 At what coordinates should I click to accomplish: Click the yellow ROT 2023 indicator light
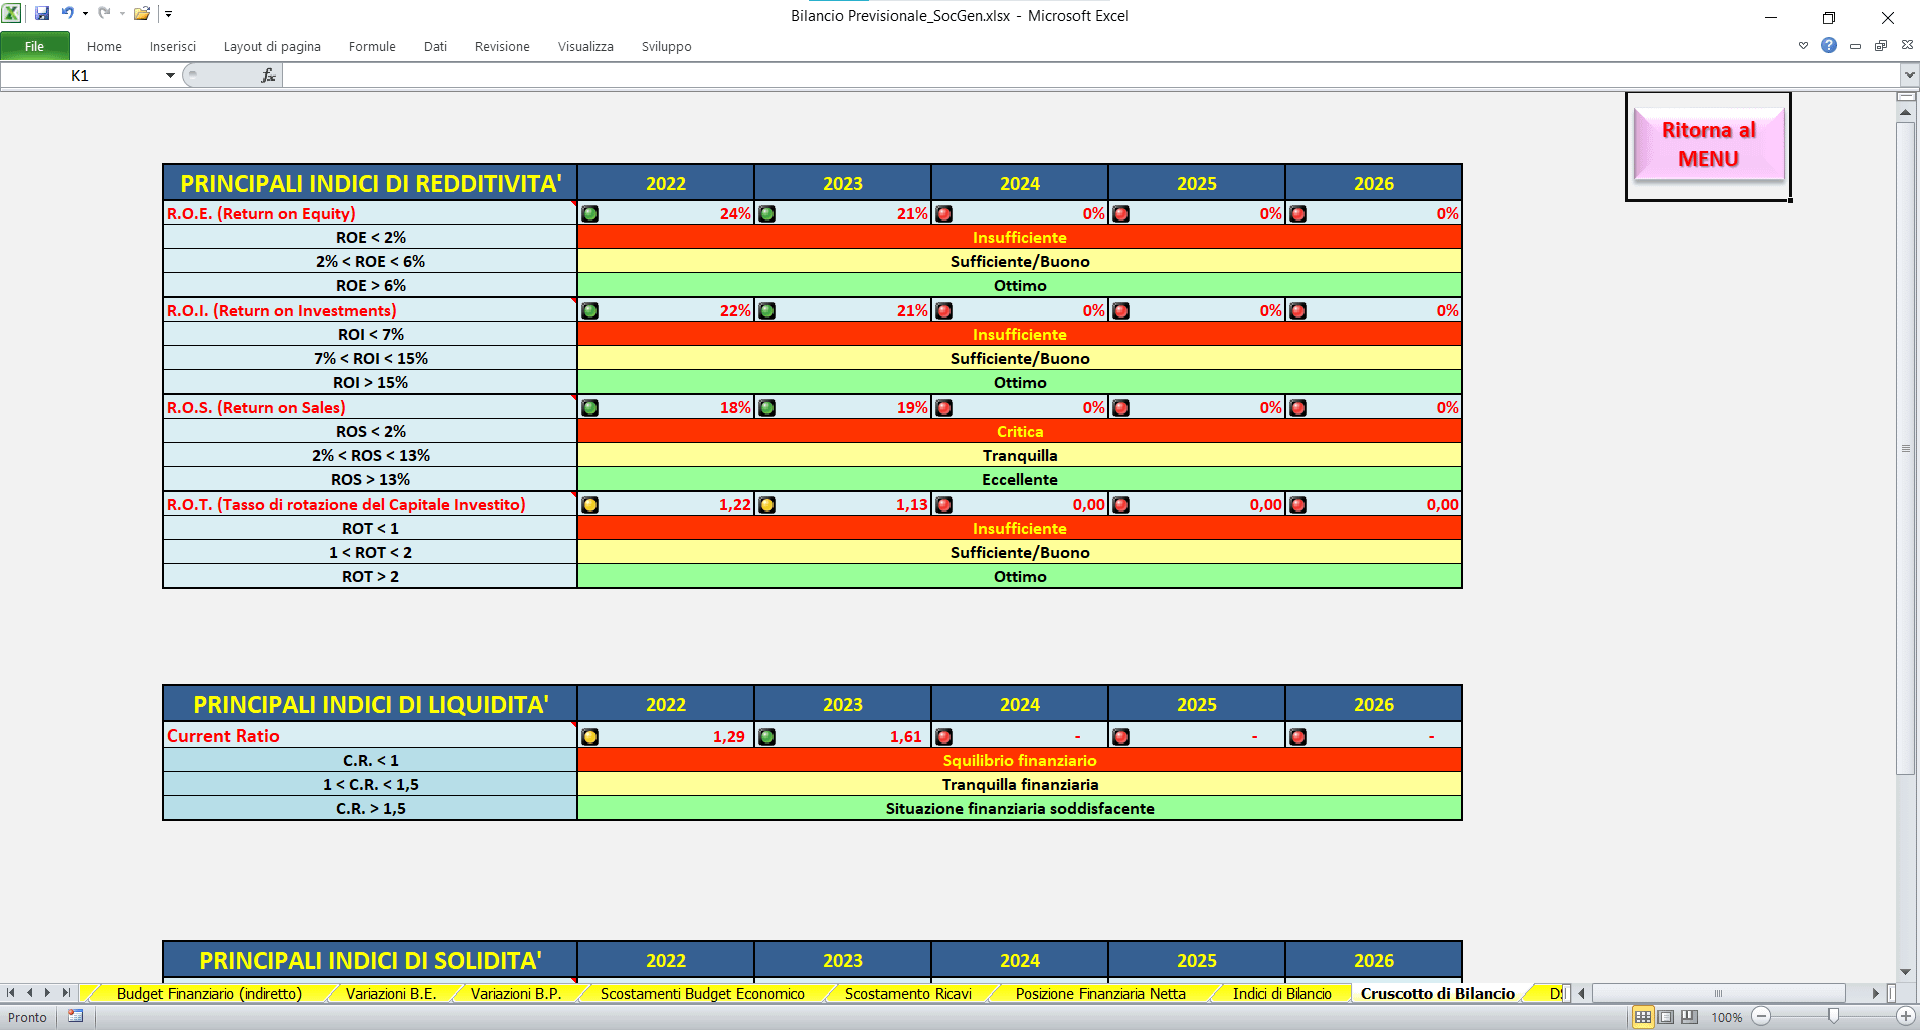(767, 505)
